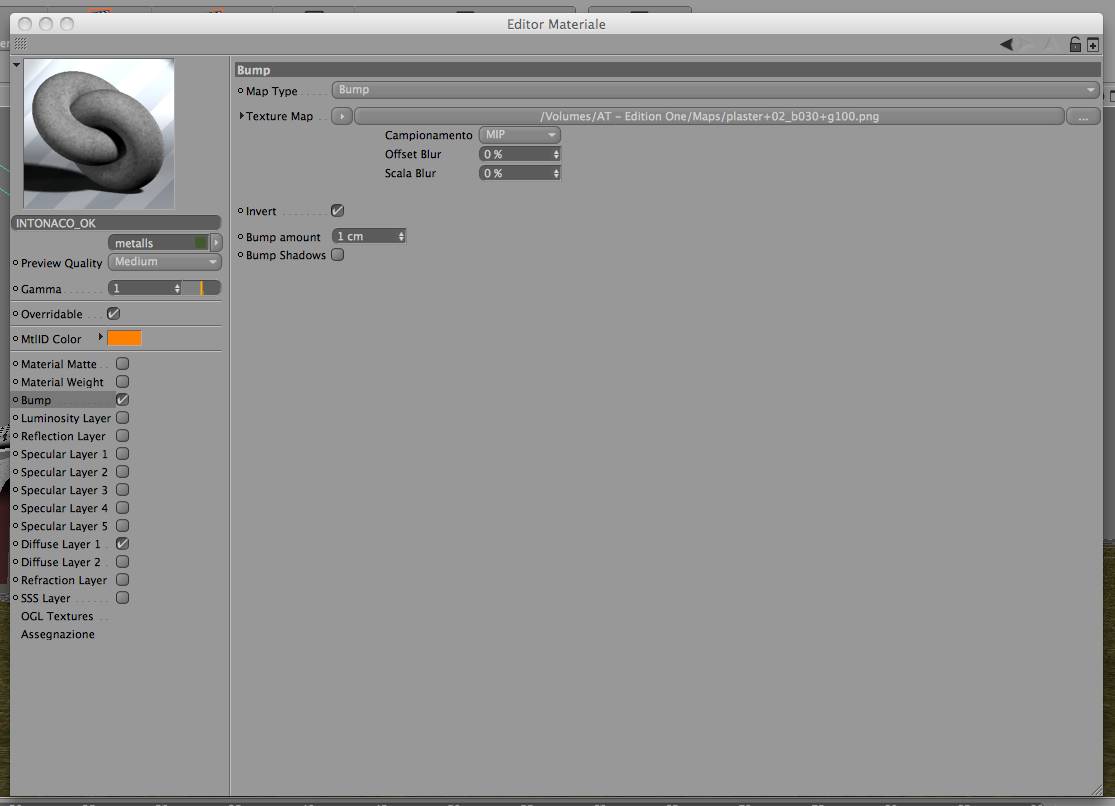Open the texture file browse ellipsis button
1115x806 pixels.
[x=1083, y=117]
